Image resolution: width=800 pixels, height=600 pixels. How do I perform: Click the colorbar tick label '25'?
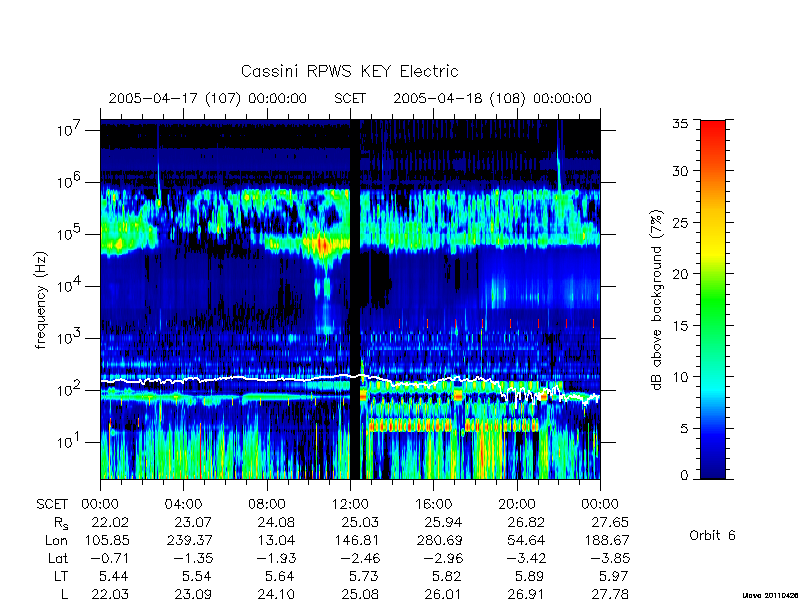680,222
